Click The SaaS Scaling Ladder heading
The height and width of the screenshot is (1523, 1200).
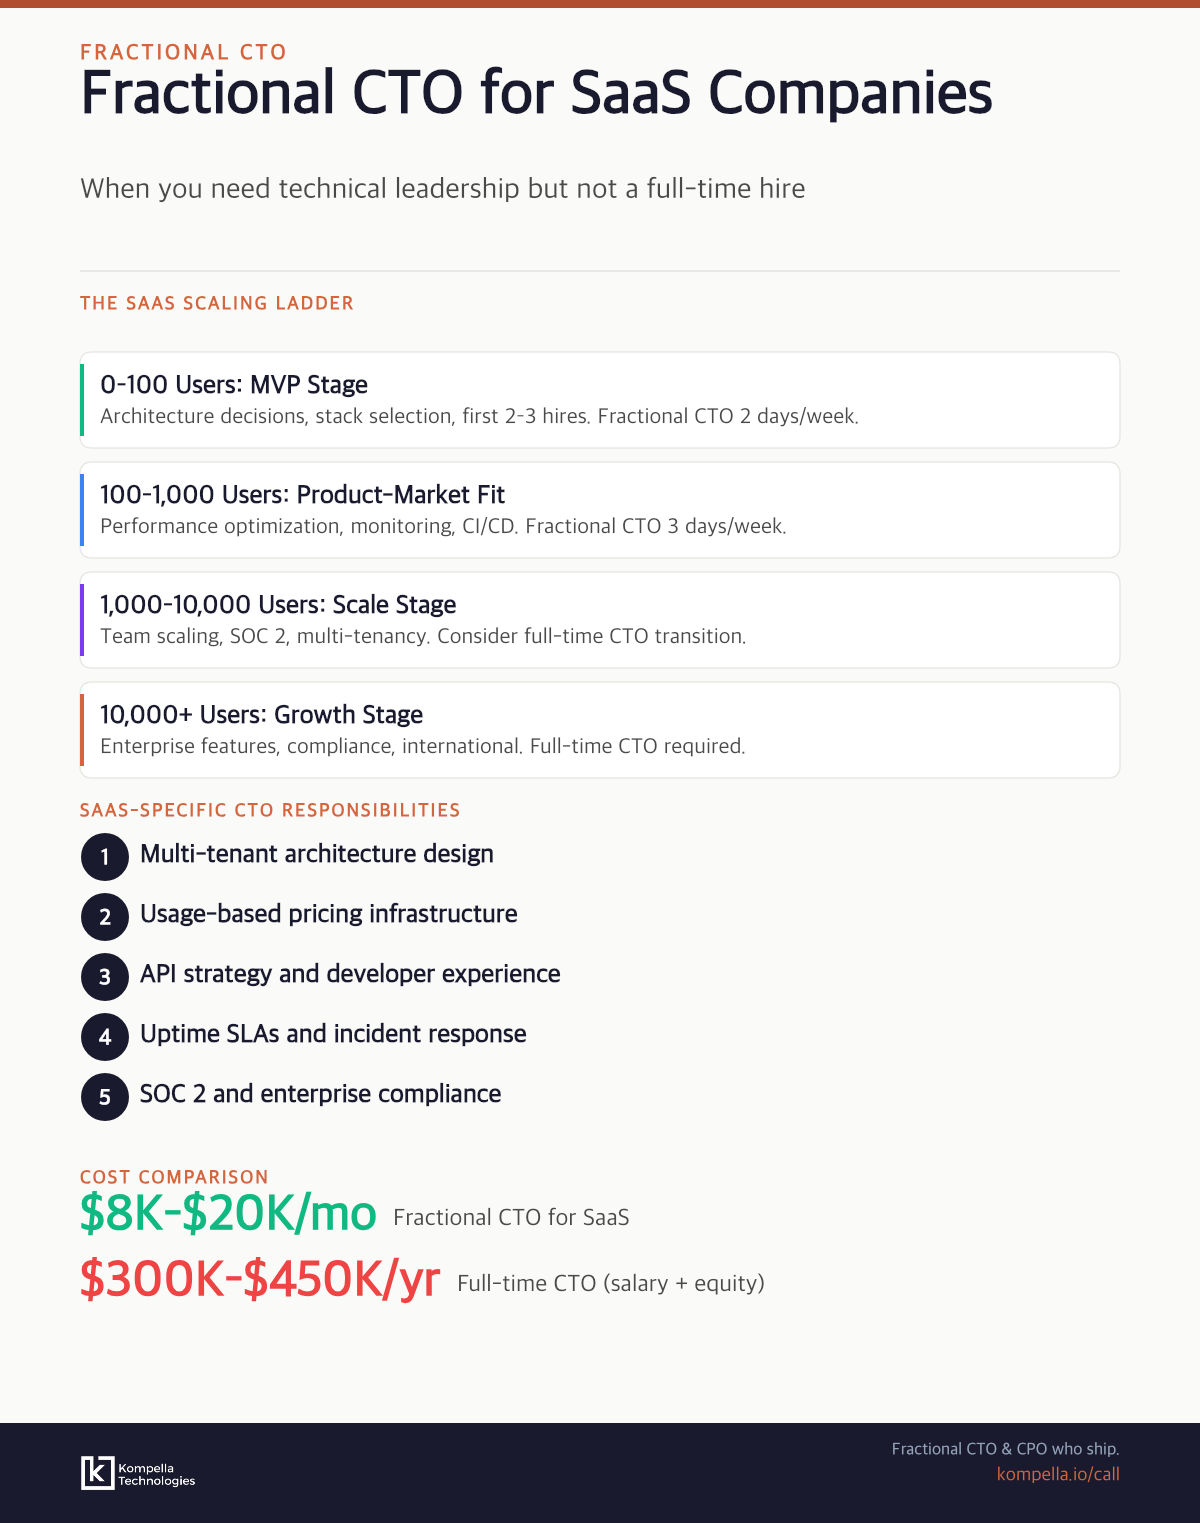(217, 303)
